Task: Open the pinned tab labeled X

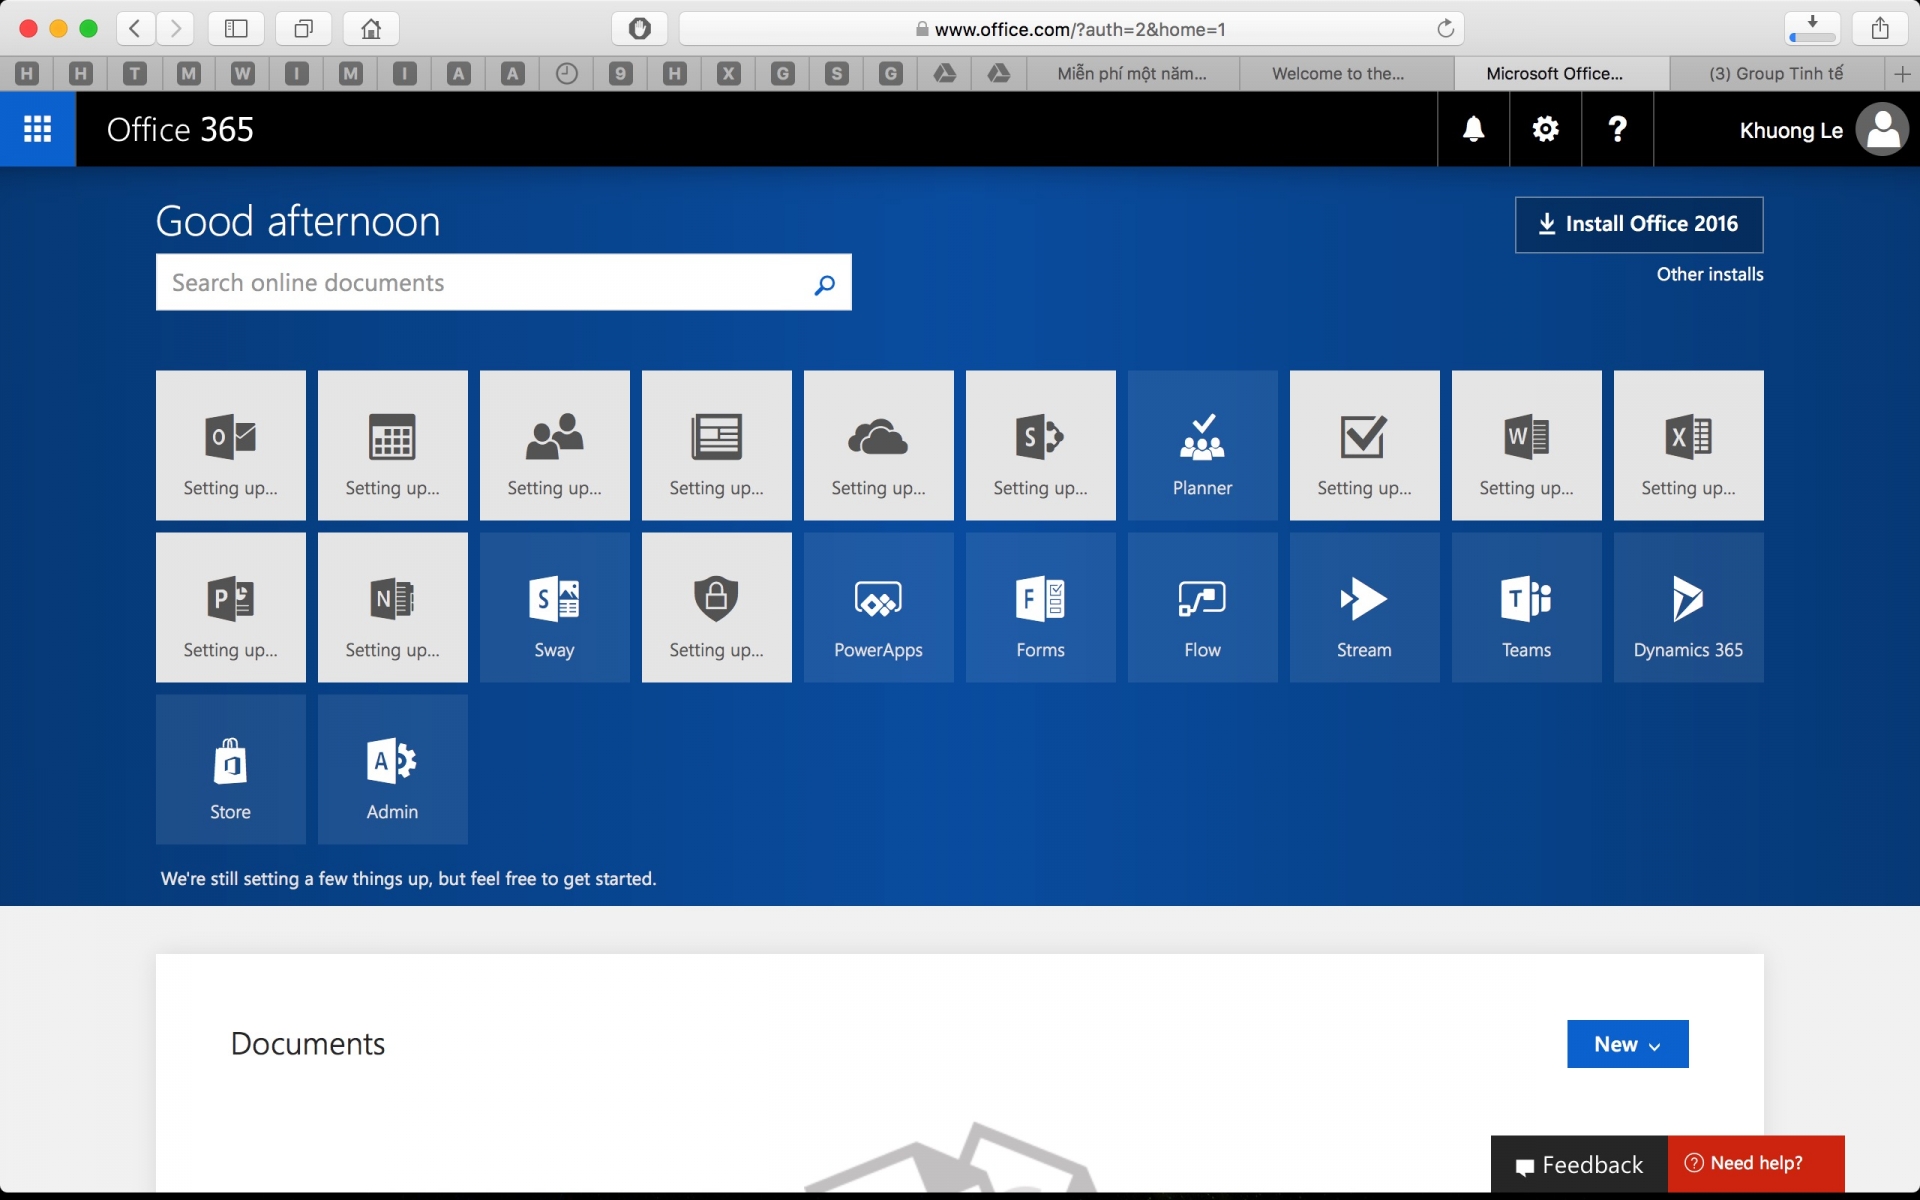Action: [x=729, y=73]
